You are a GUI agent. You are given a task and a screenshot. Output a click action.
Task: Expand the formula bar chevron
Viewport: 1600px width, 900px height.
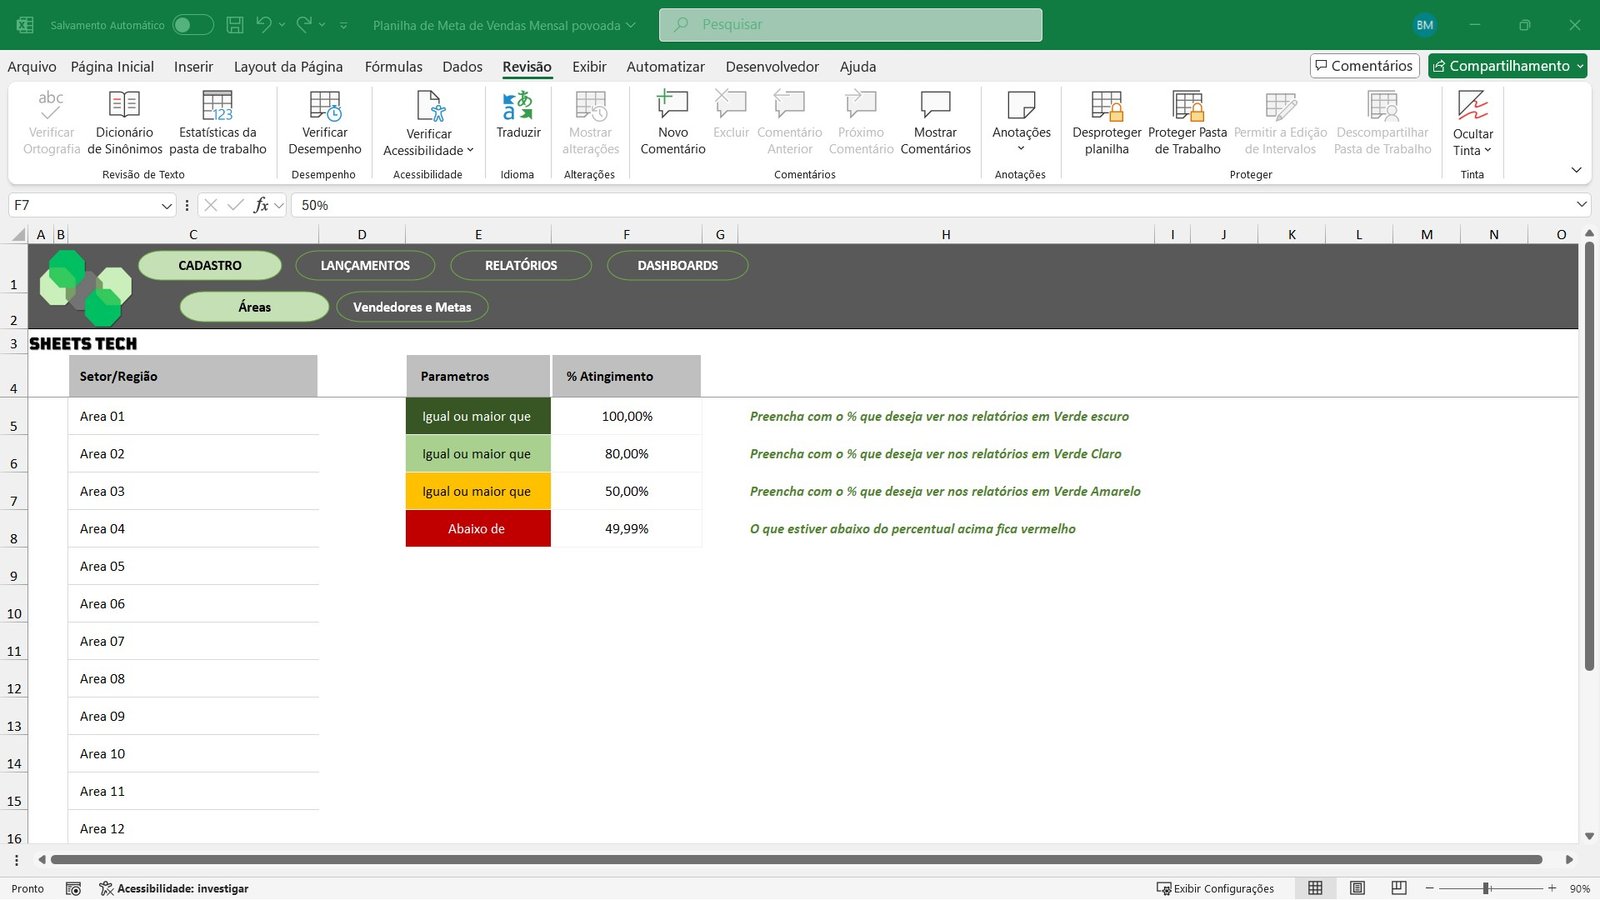coord(1581,204)
